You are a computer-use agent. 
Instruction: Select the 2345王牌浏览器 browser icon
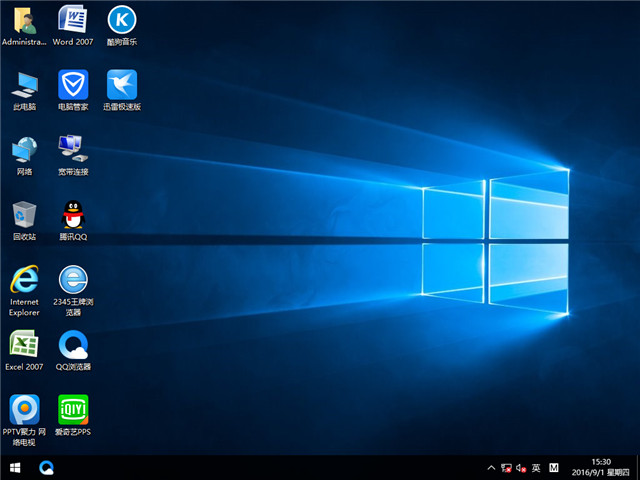click(72, 280)
